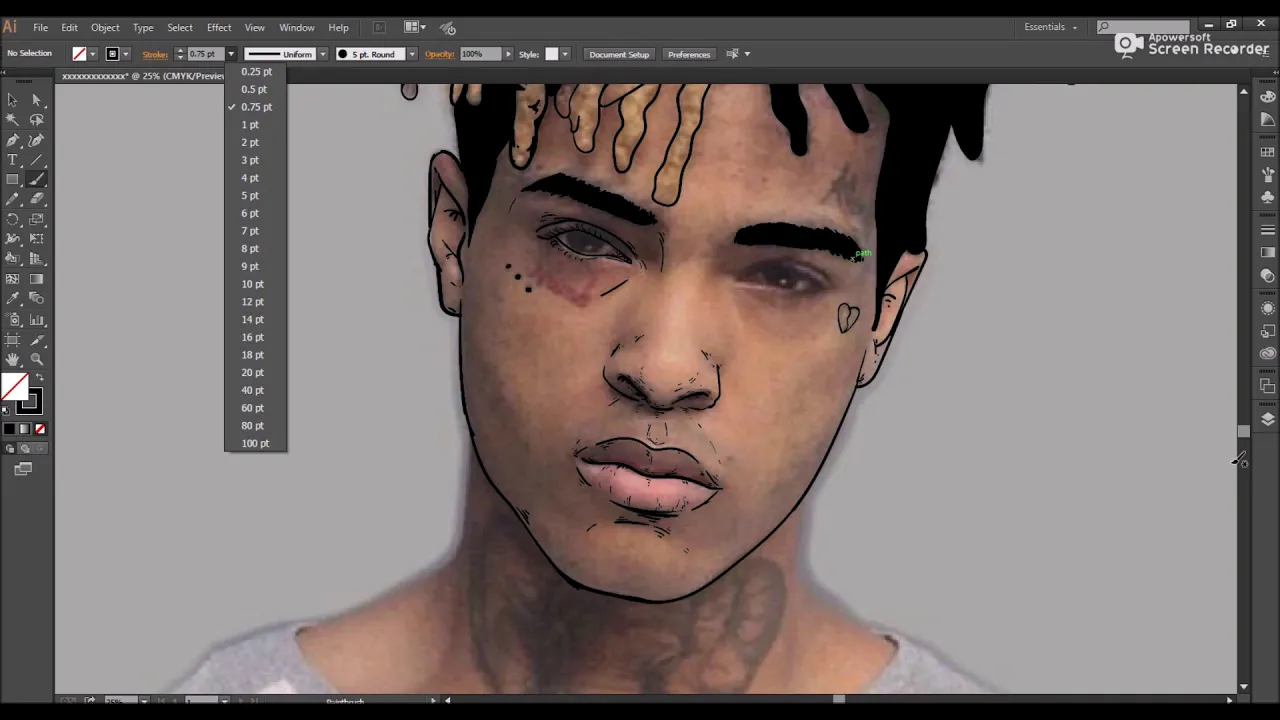Click the Preferences button
Image resolution: width=1280 pixels, height=720 pixels.
(689, 54)
